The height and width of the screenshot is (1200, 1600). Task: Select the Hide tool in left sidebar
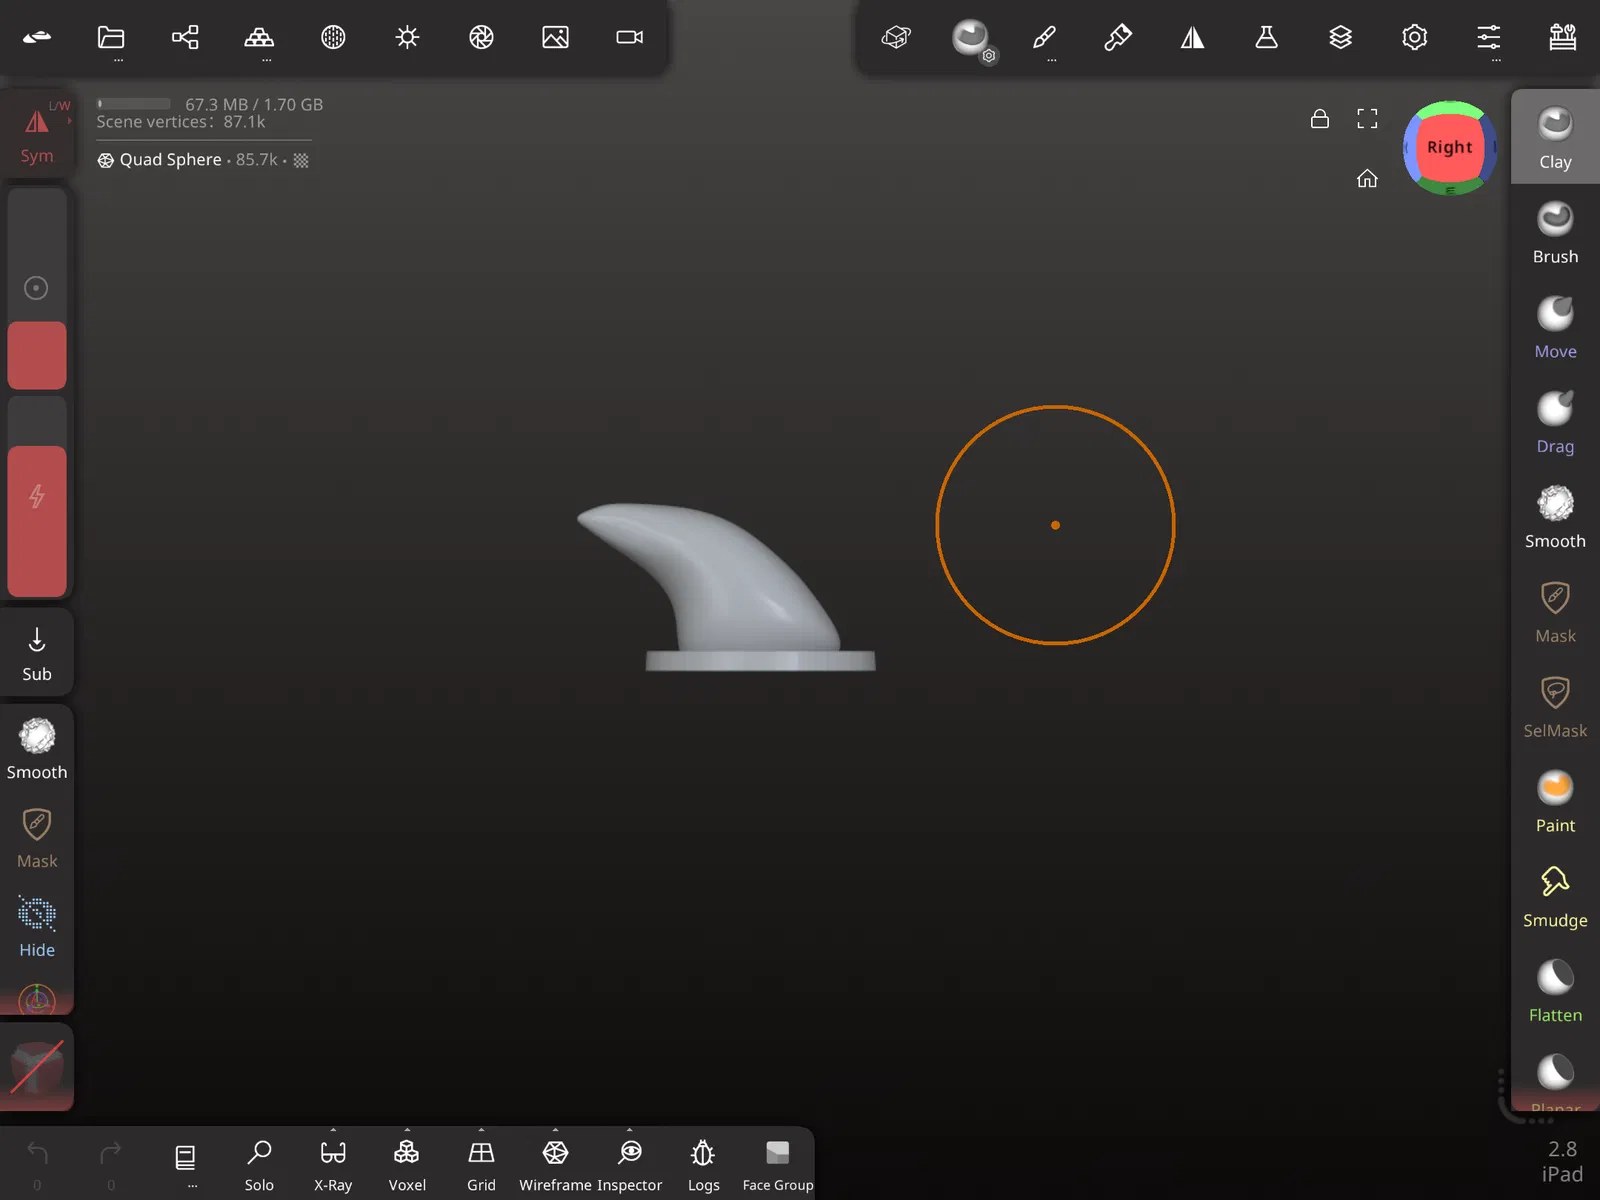pyautogui.click(x=37, y=927)
